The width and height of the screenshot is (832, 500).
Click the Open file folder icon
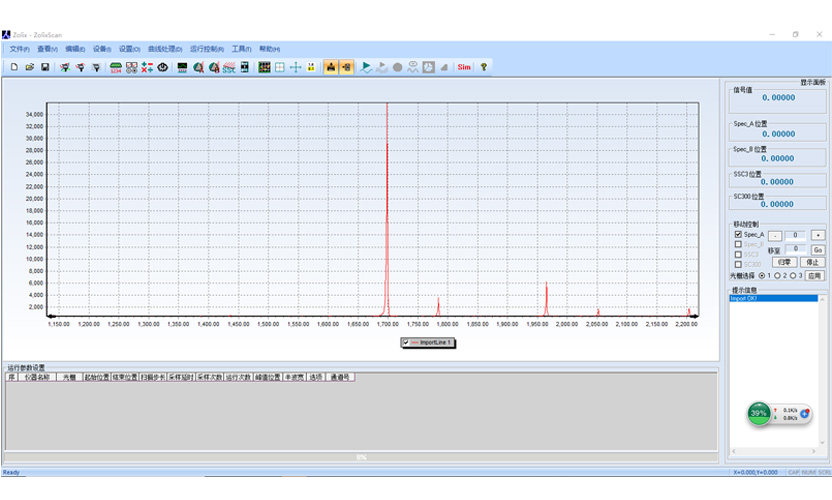click(30, 67)
